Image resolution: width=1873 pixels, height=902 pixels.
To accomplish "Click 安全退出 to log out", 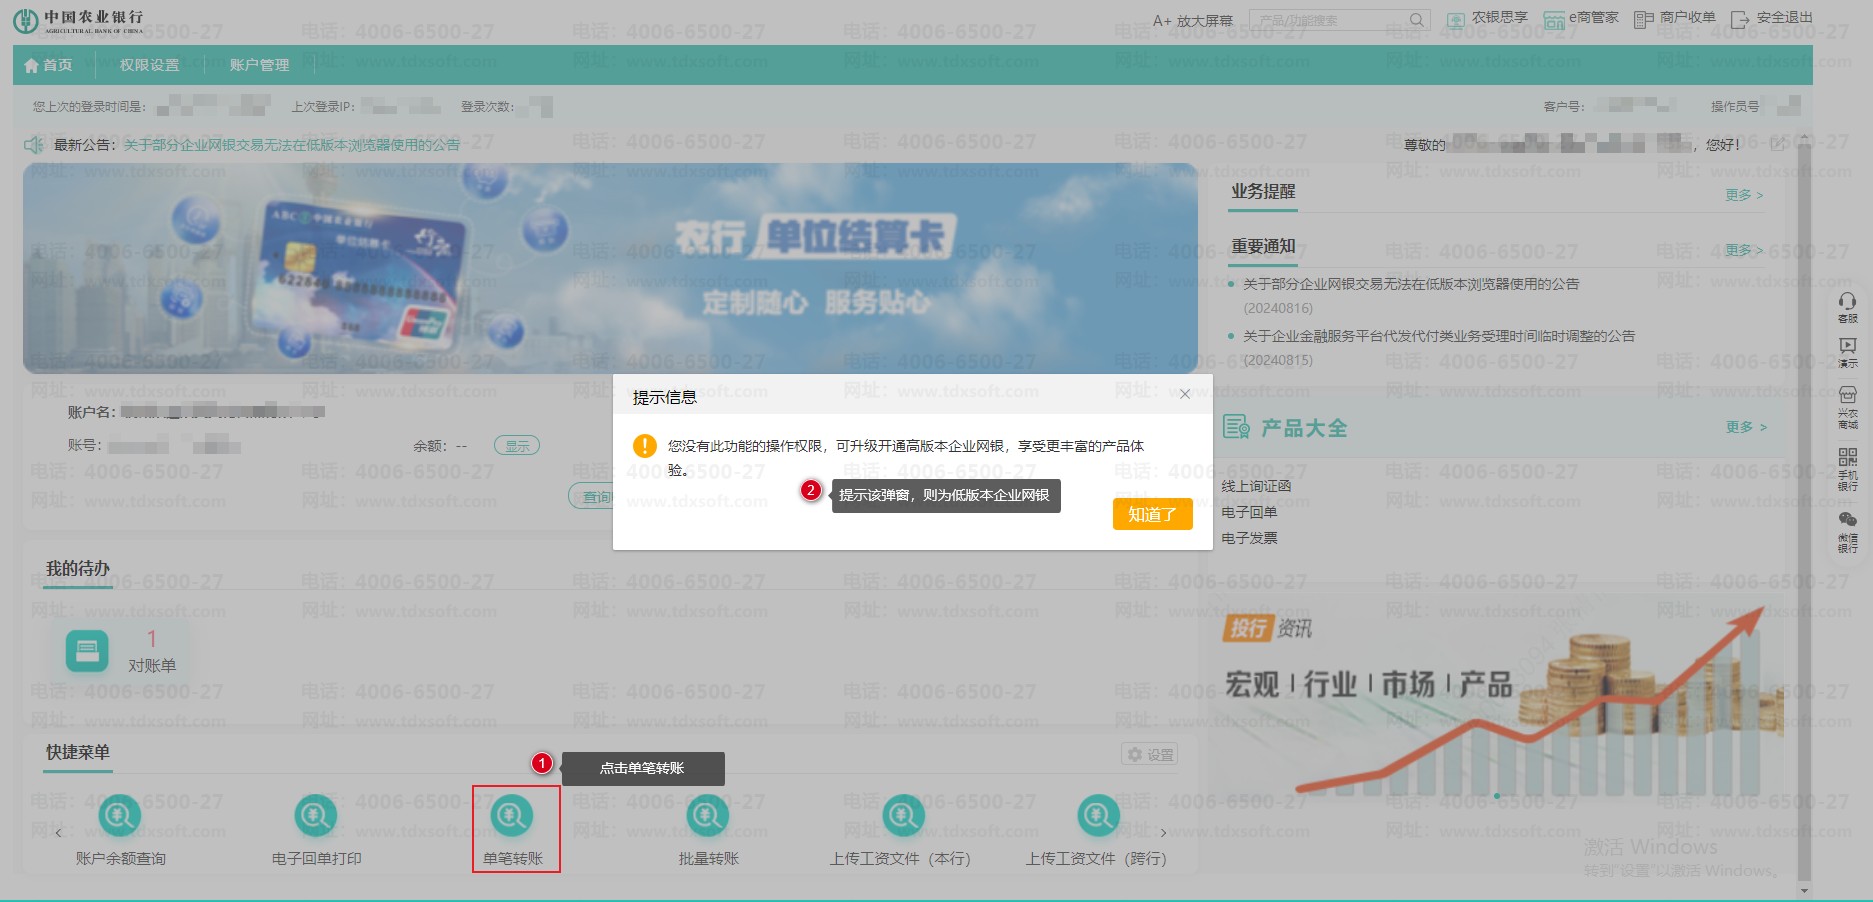I will (x=1772, y=18).
